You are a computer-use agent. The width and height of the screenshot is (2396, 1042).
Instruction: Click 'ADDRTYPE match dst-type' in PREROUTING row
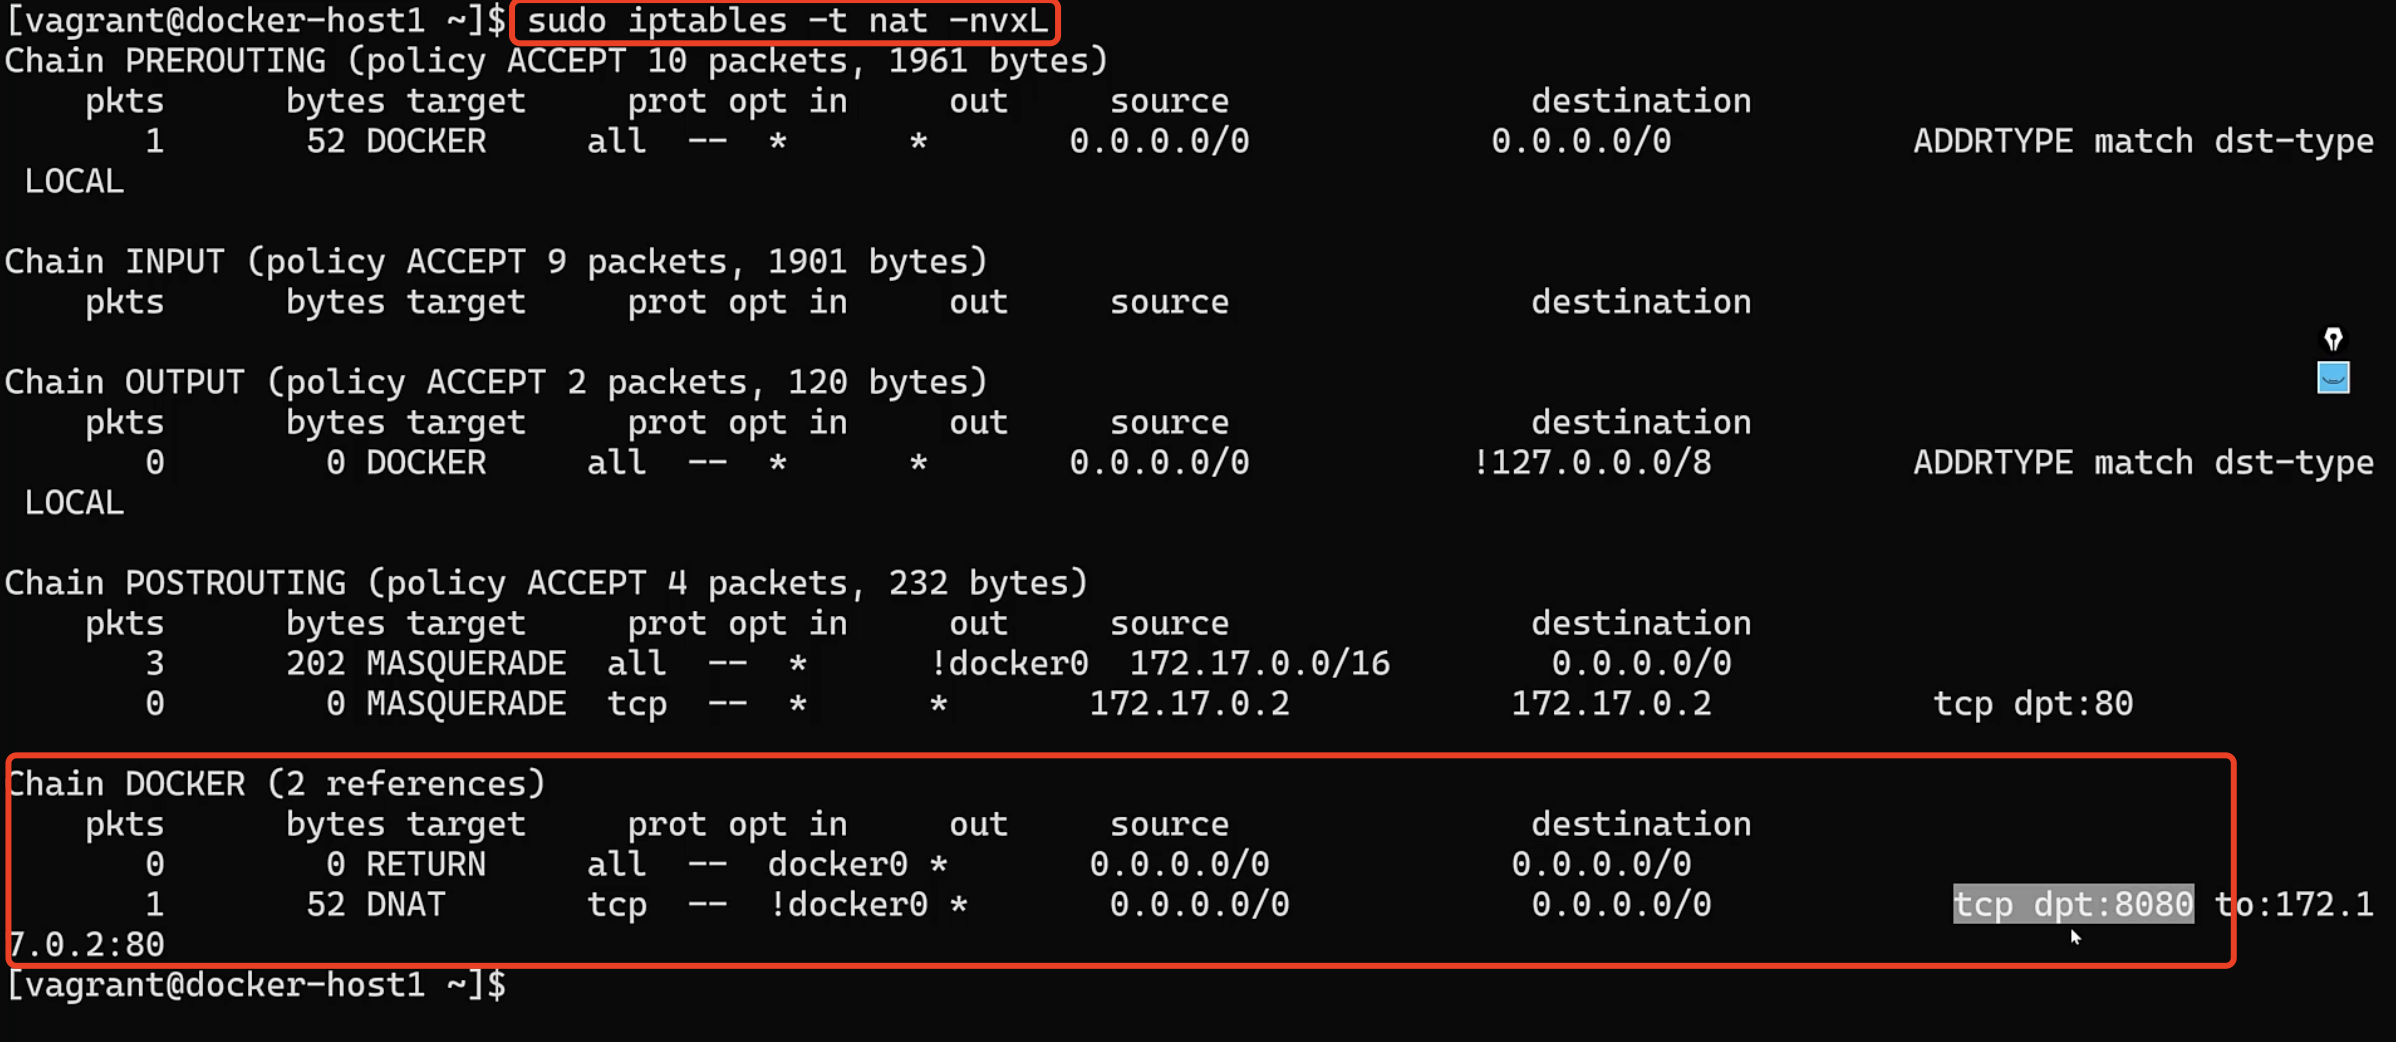click(2143, 142)
